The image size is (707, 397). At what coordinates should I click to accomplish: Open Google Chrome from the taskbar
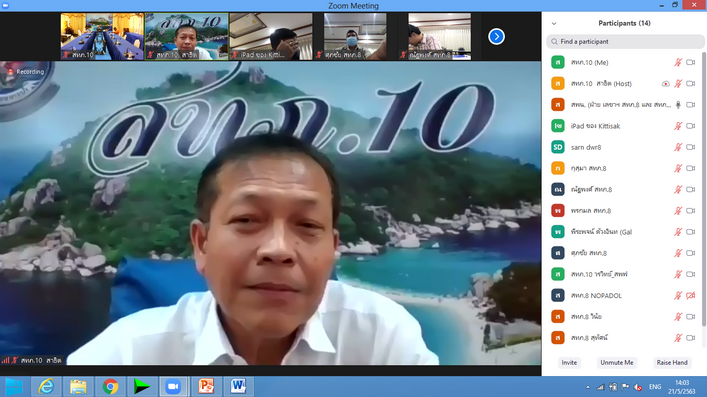click(110, 387)
